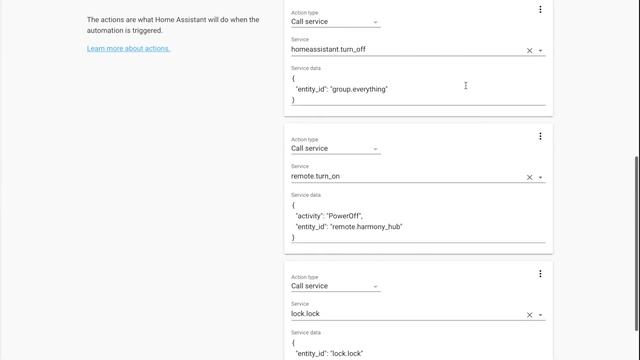Open the three-dot menu for the remote.turn_on action
The image size is (640, 360).
[540, 136]
